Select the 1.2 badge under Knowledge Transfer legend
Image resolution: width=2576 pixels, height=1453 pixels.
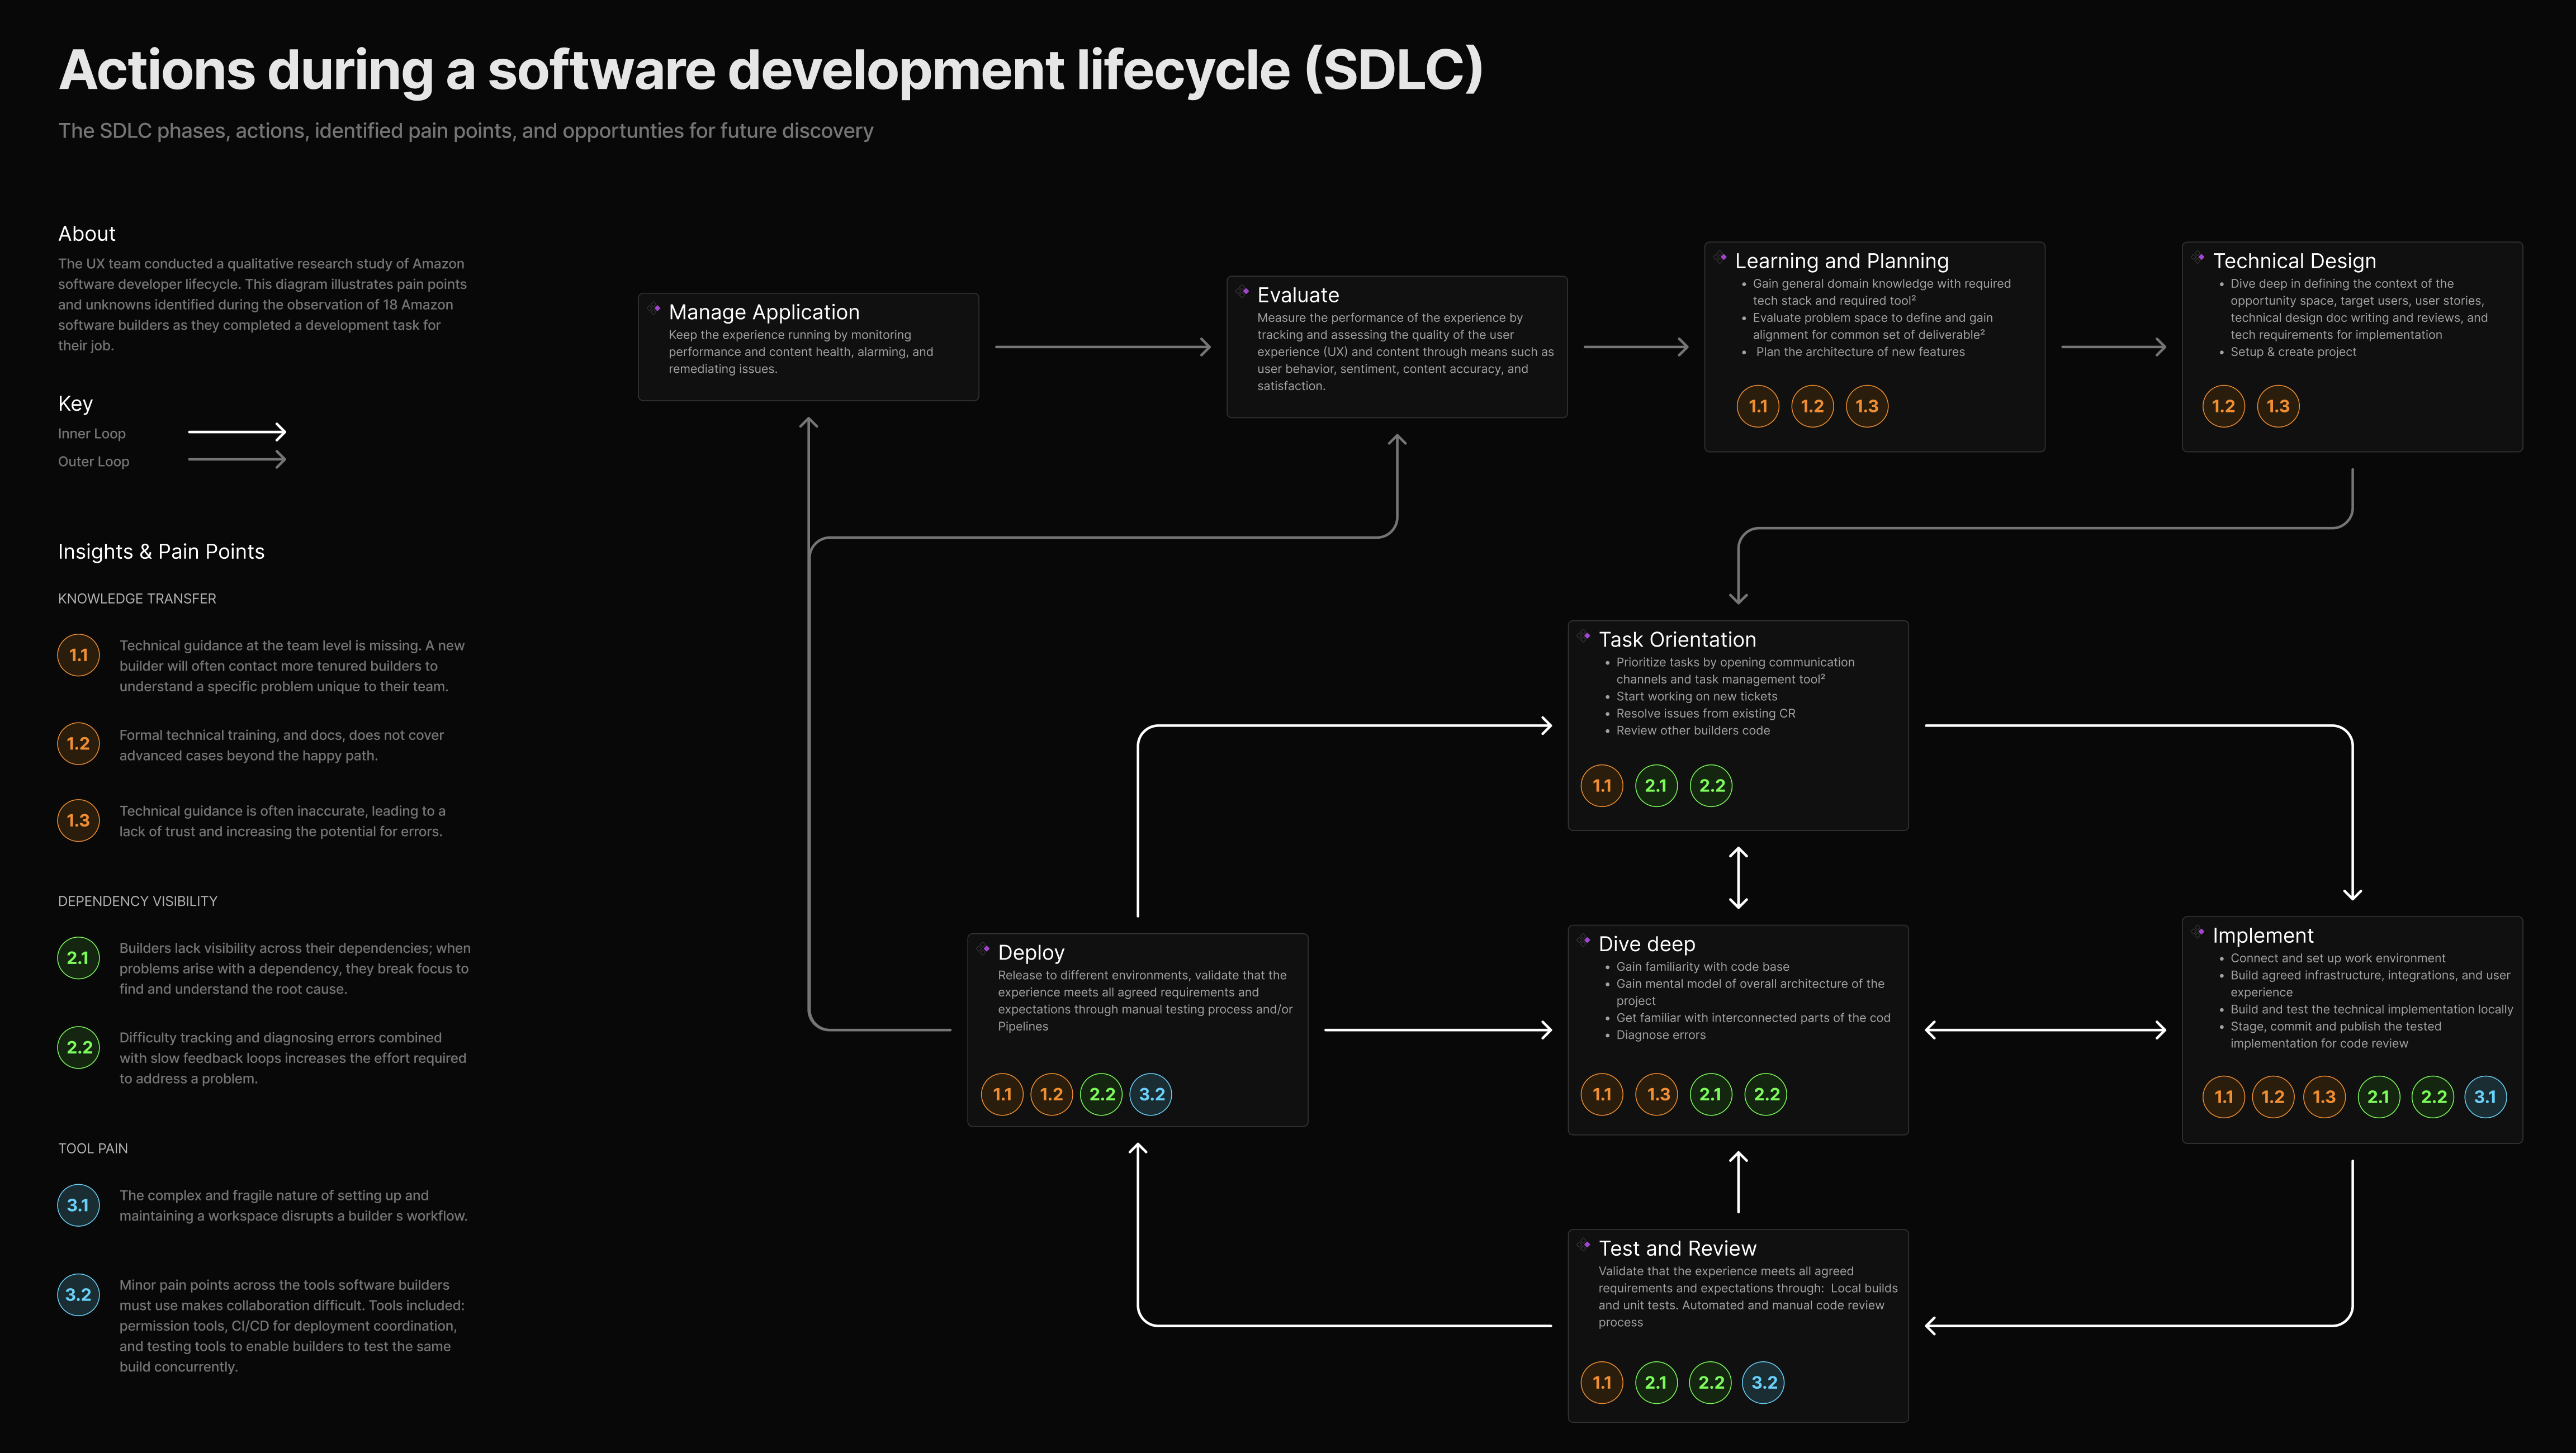[78, 744]
